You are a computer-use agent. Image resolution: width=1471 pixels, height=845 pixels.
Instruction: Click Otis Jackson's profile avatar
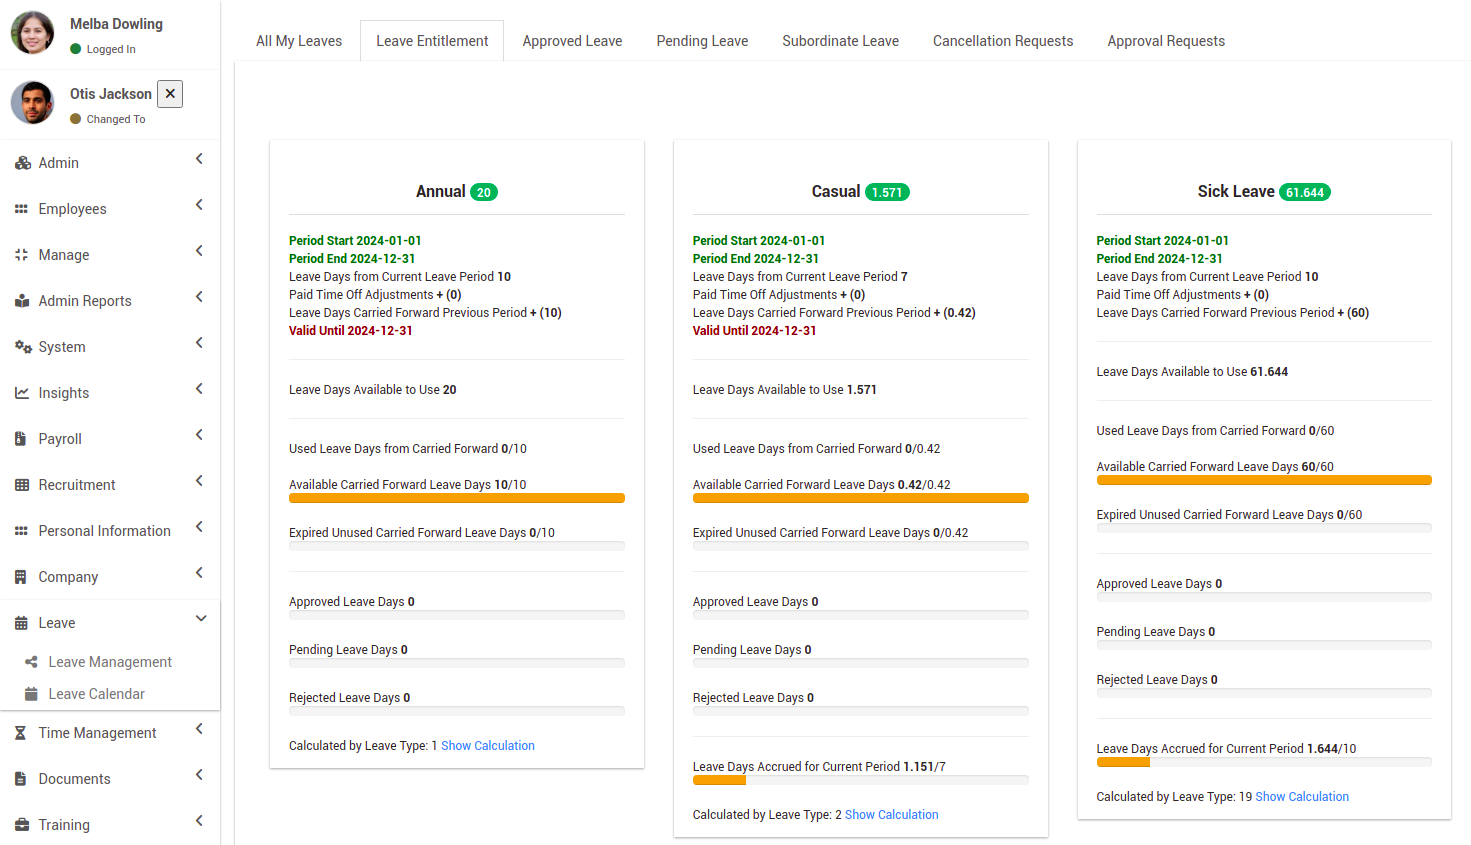click(x=32, y=103)
